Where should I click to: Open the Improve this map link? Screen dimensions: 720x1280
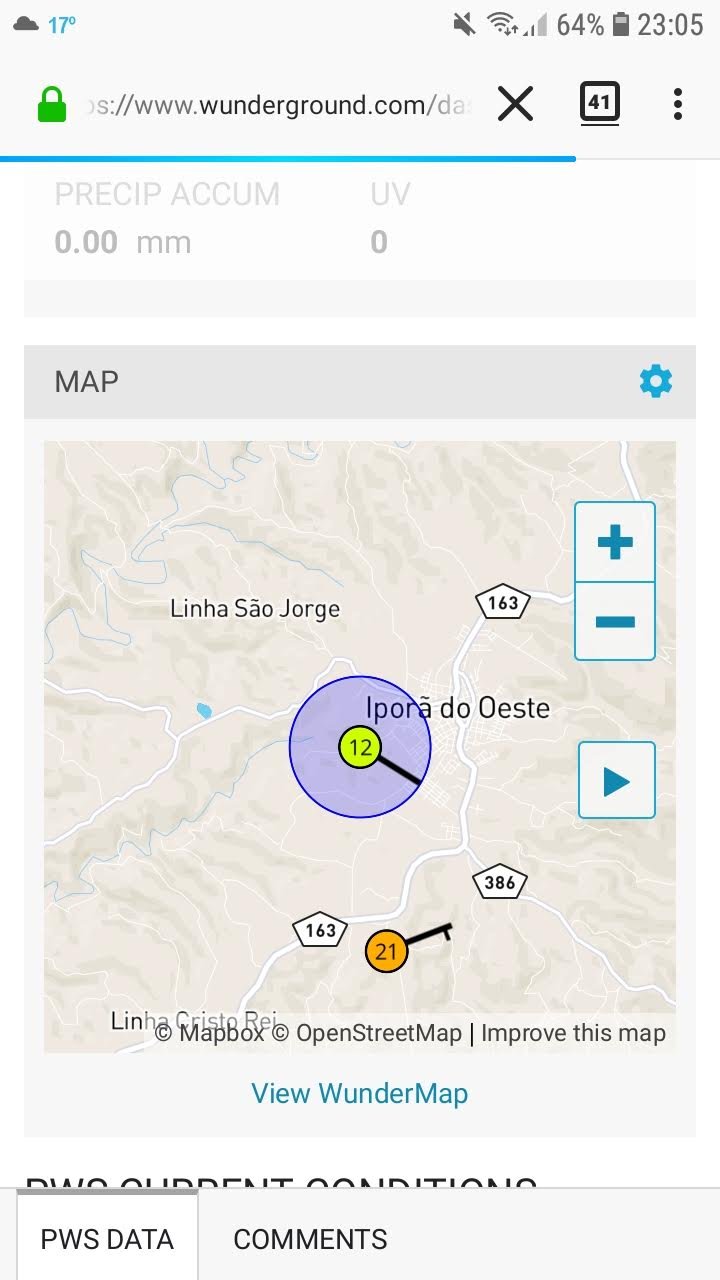[573, 1033]
